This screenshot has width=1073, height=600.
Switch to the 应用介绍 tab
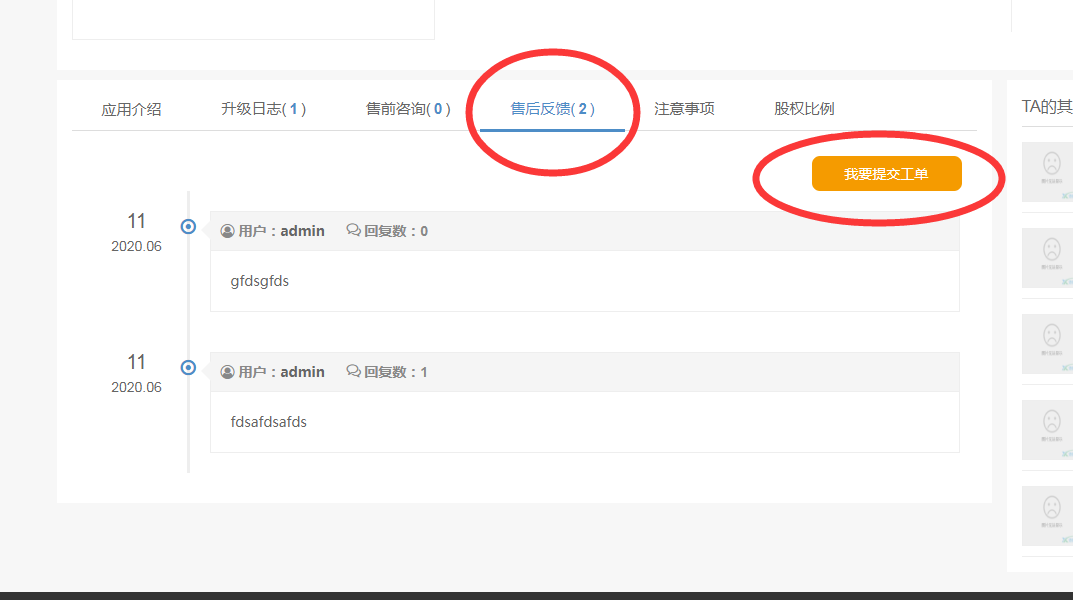(x=131, y=109)
